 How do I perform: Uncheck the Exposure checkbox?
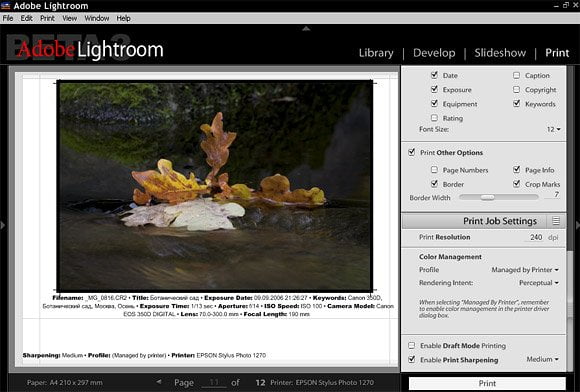tap(434, 89)
